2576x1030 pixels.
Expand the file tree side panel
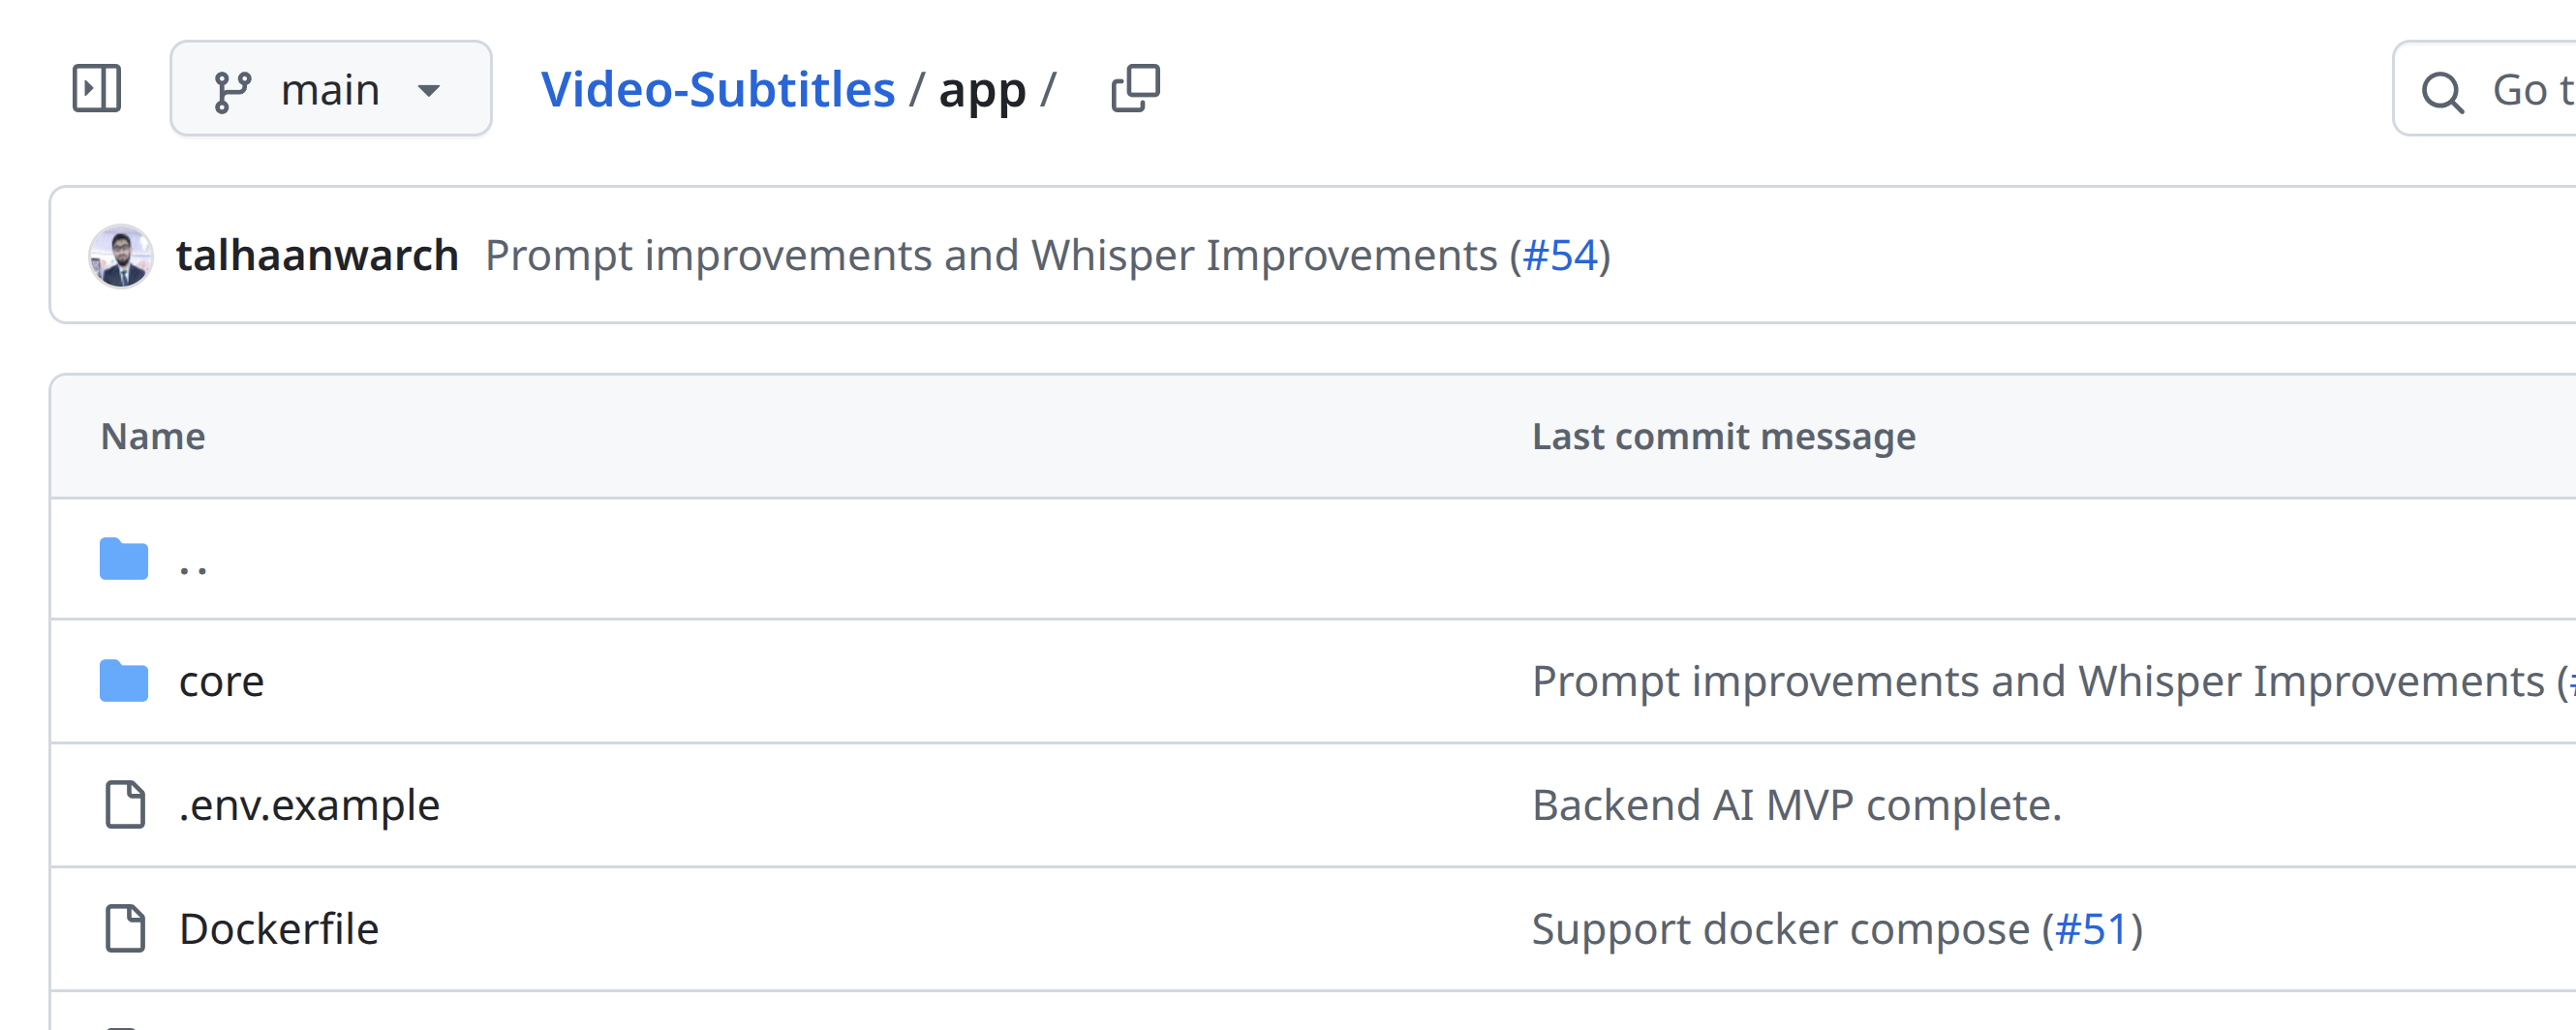97,89
